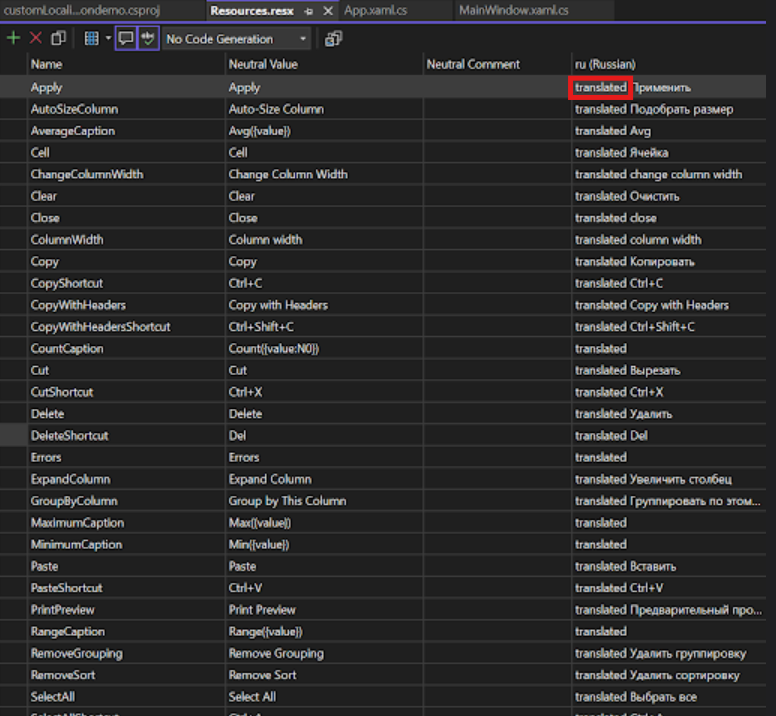Click the row header left of DeleteShortcut

(x=13, y=436)
